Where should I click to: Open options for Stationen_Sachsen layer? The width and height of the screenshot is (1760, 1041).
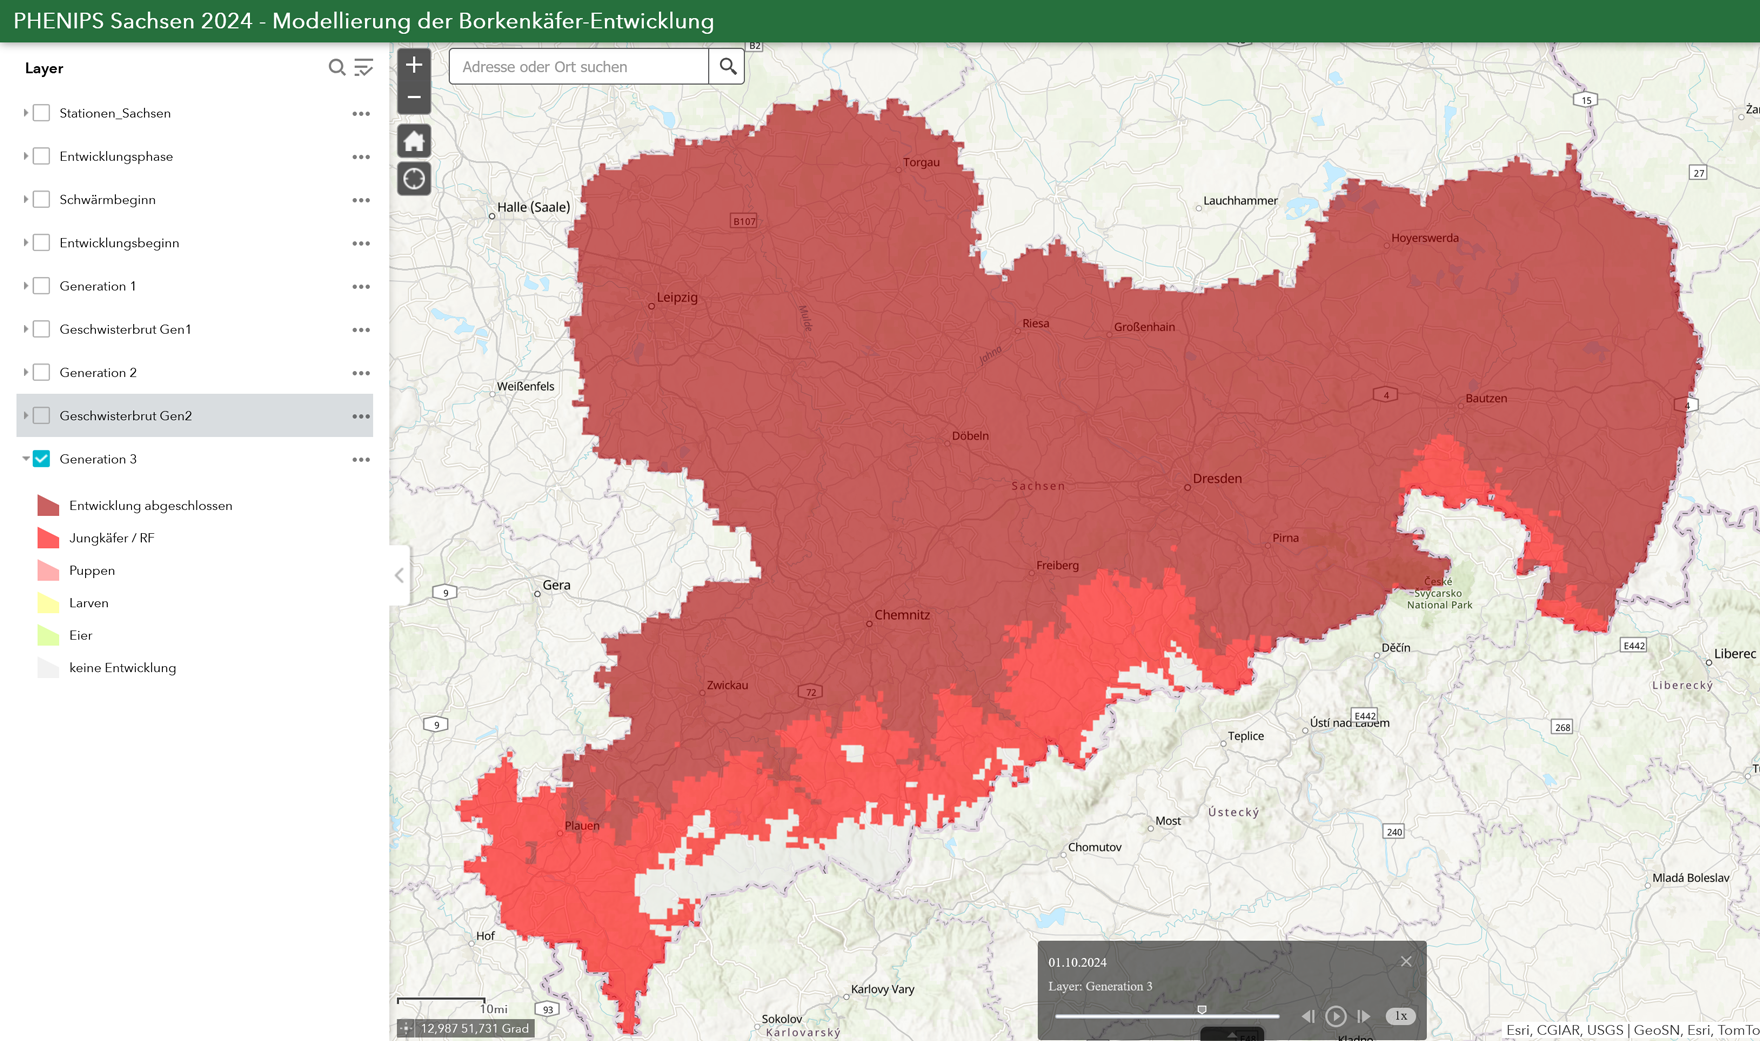(x=361, y=114)
